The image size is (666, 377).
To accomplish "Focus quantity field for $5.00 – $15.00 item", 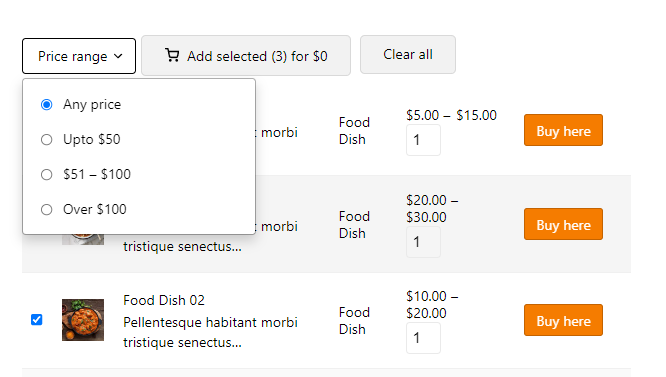I will pos(423,140).
